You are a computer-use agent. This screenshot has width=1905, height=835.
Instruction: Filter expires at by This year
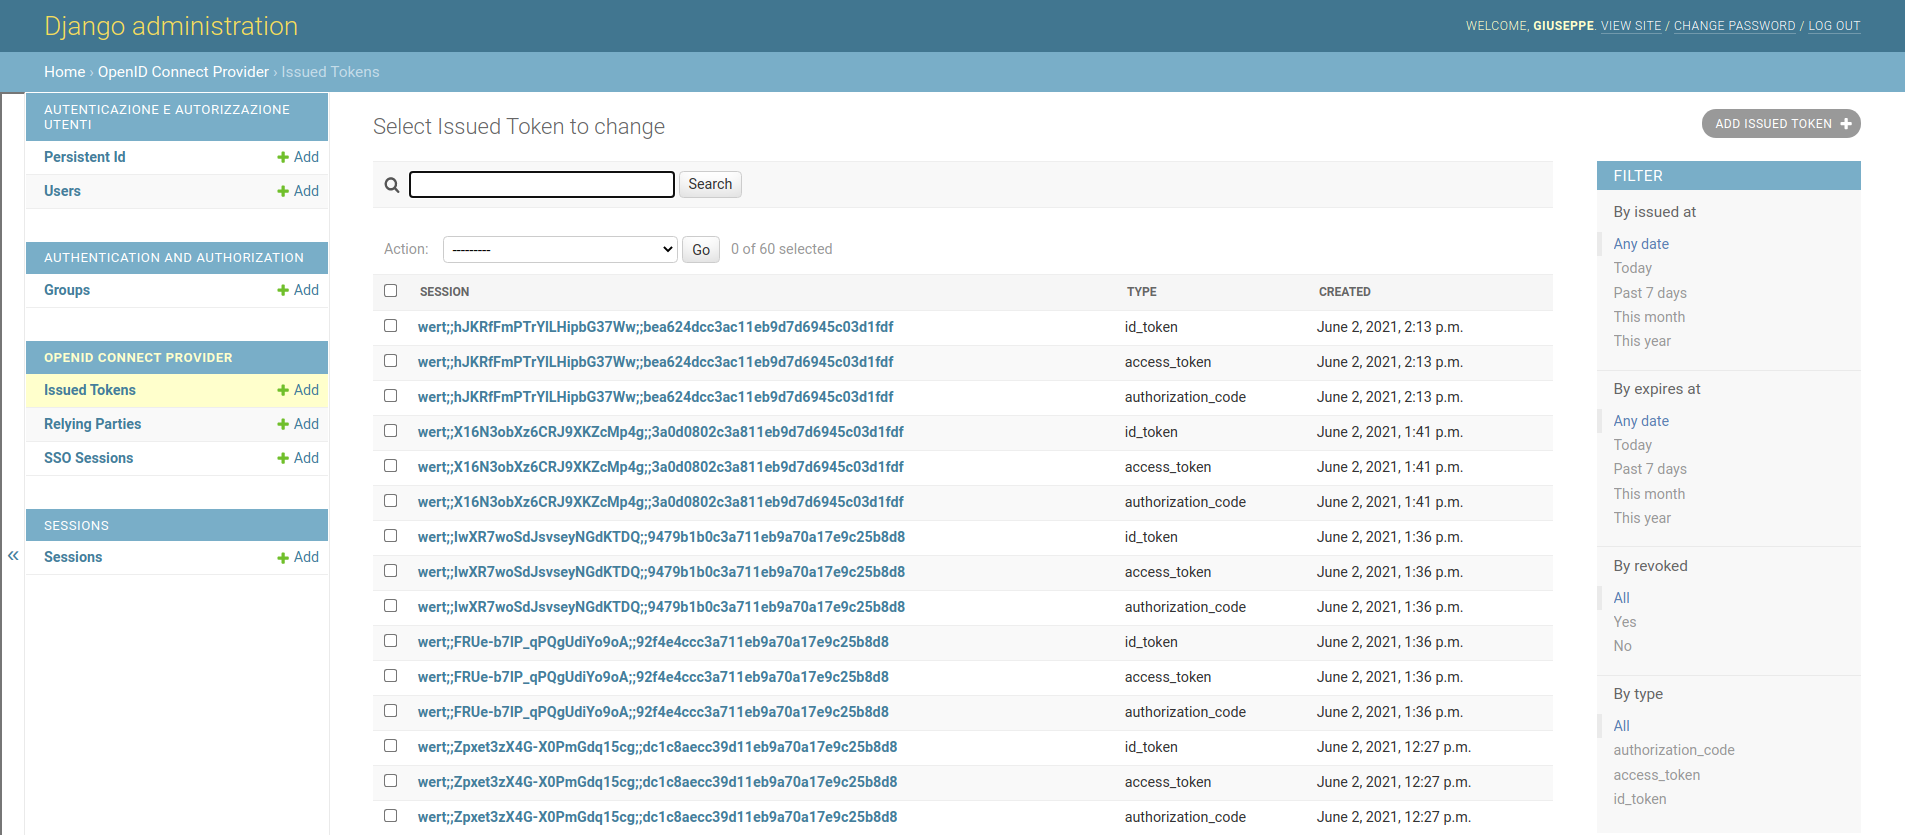pos(1642,518)
